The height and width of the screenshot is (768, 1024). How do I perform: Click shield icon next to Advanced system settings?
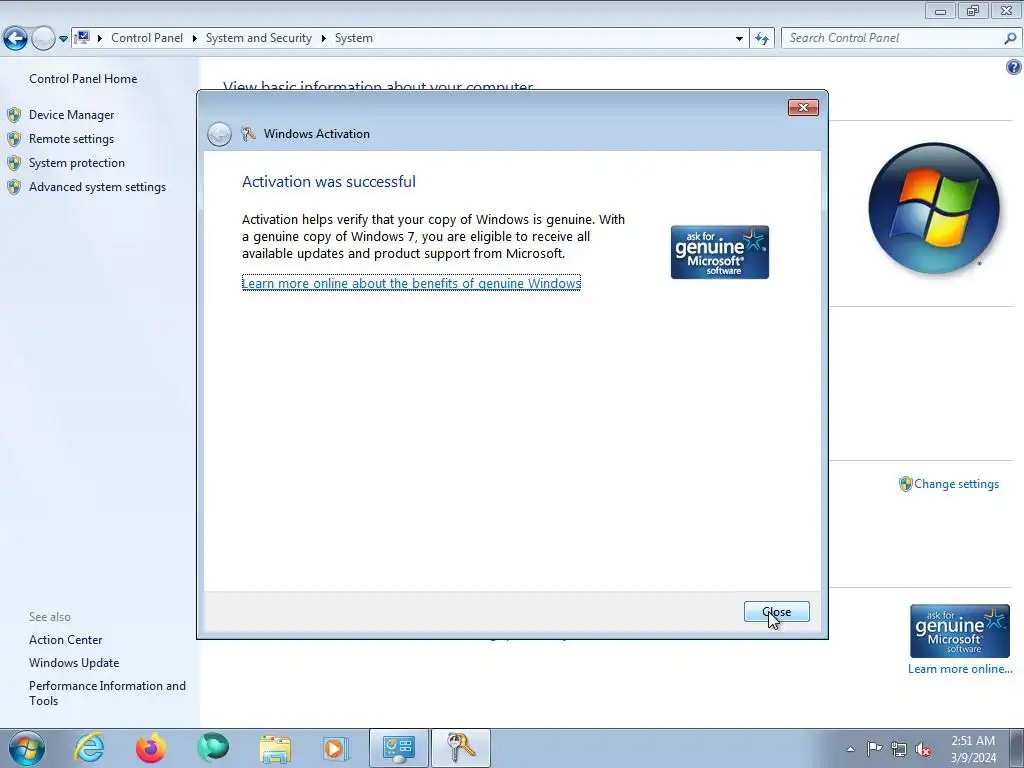pyautogui.click(x=14, y=187)
